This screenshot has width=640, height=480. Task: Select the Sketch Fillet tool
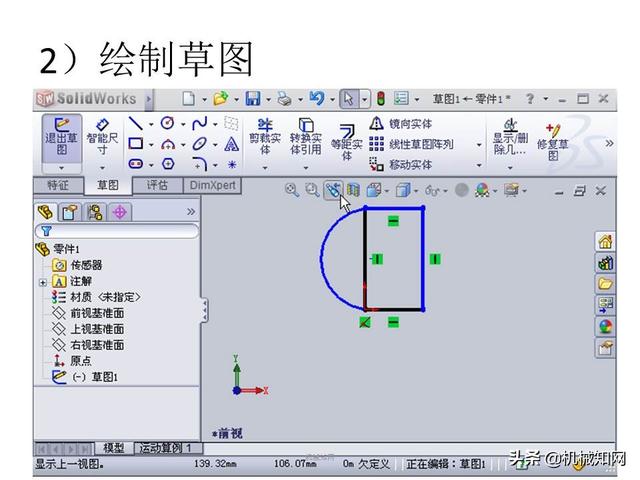pos(200,164)
